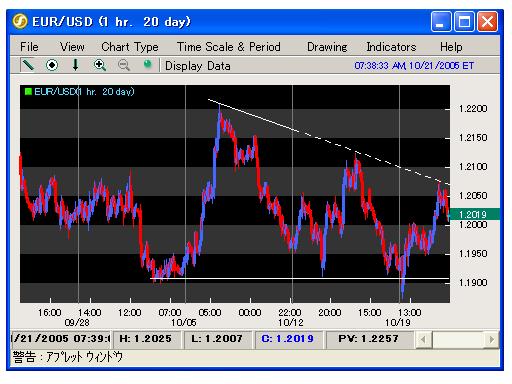Minimize the EUR/USD chart window
512x384 pixels.
pos(441,22)
